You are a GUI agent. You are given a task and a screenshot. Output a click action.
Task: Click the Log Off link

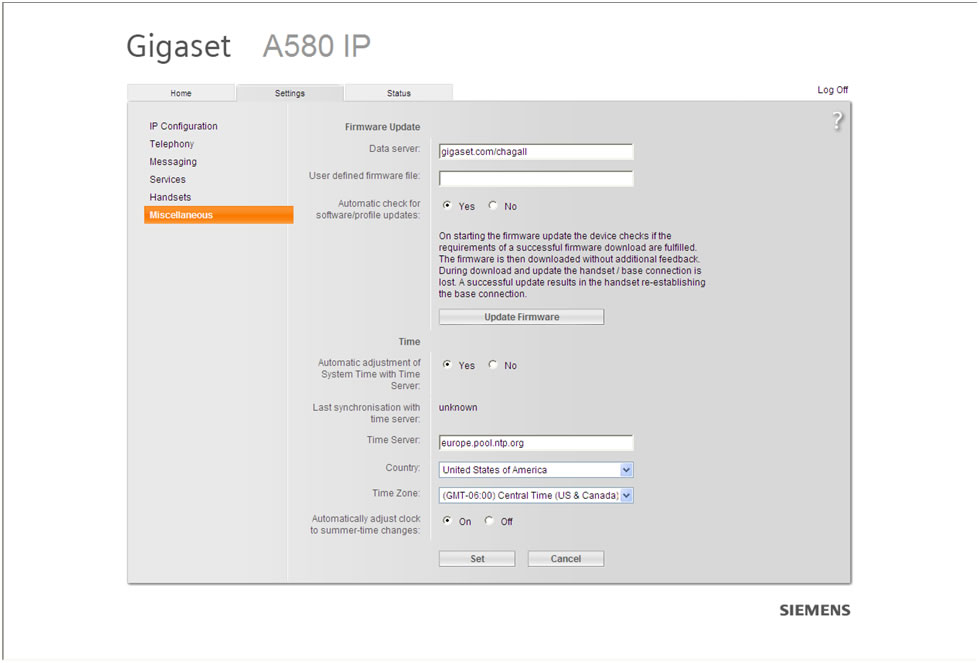pos(832,90)
